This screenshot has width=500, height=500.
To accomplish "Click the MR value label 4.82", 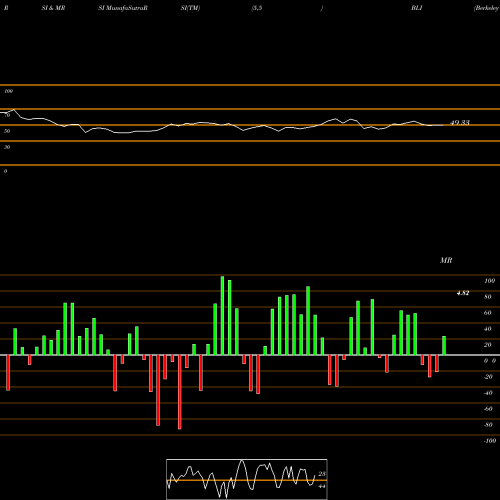I will pos(463,293).
